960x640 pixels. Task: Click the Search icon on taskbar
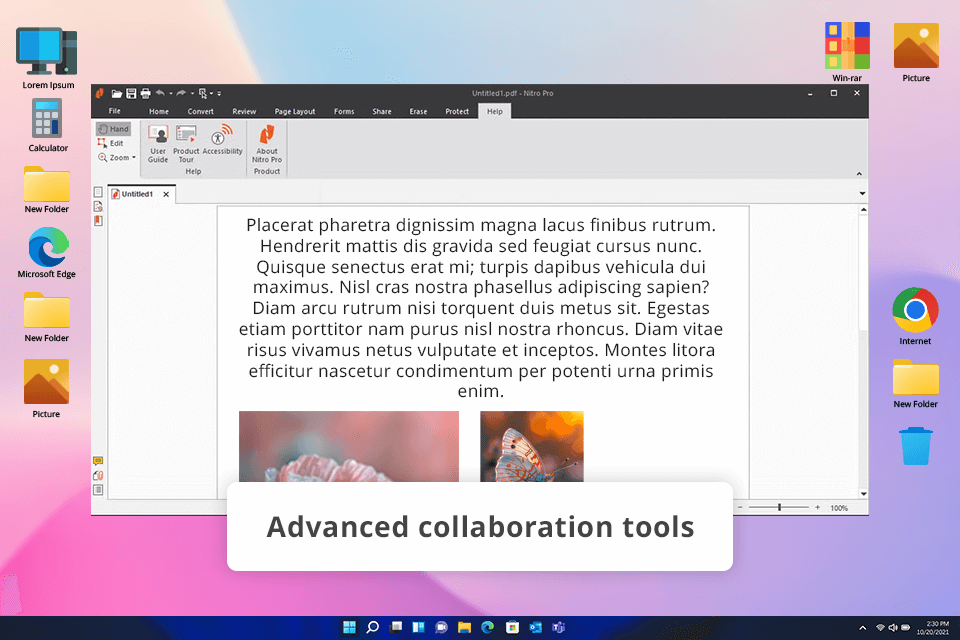tap(372, 627)
